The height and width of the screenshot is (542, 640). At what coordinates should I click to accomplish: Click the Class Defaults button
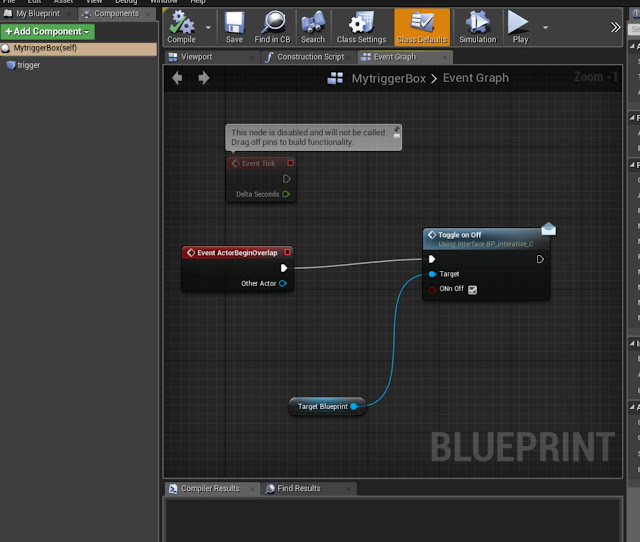coord(422,27)
